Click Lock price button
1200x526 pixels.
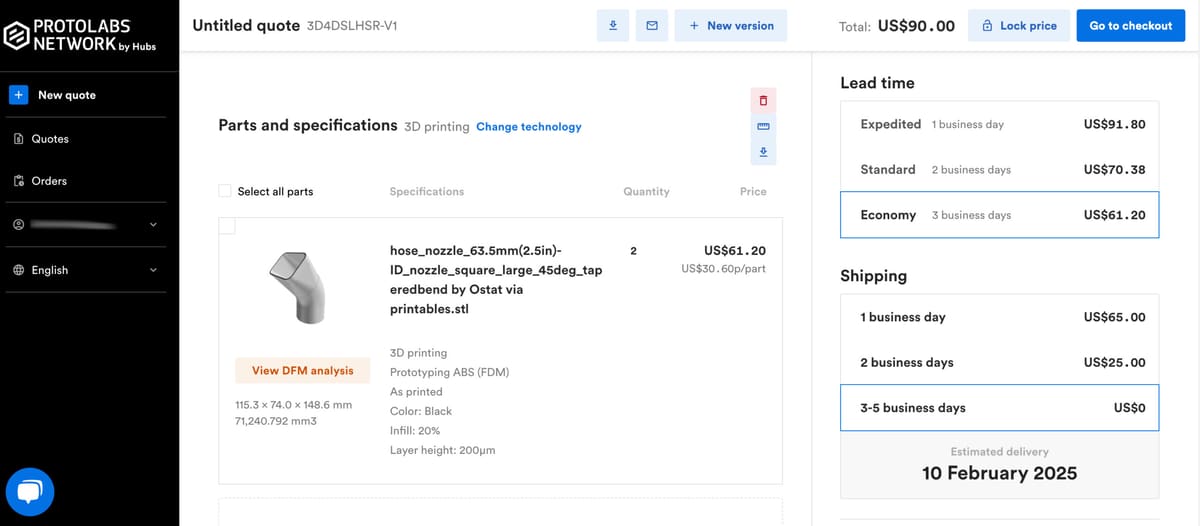point(1019,26)
